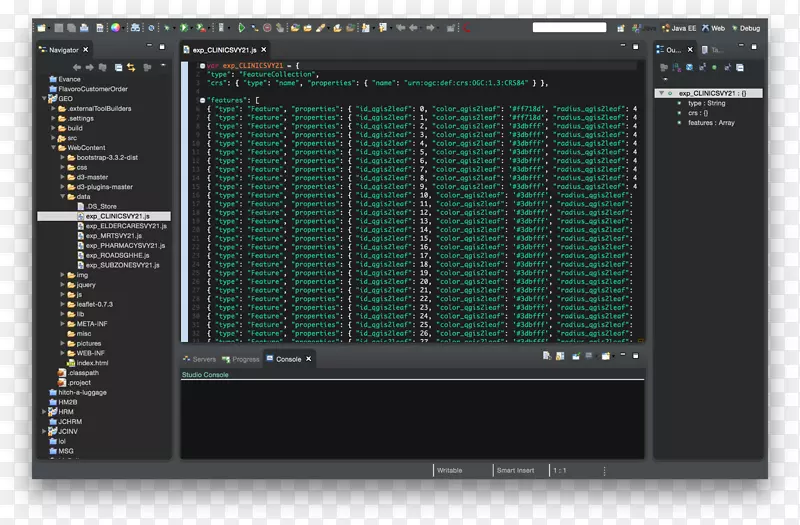Close the Console tab
The image size is (800, 525).
tap(309, 359)
